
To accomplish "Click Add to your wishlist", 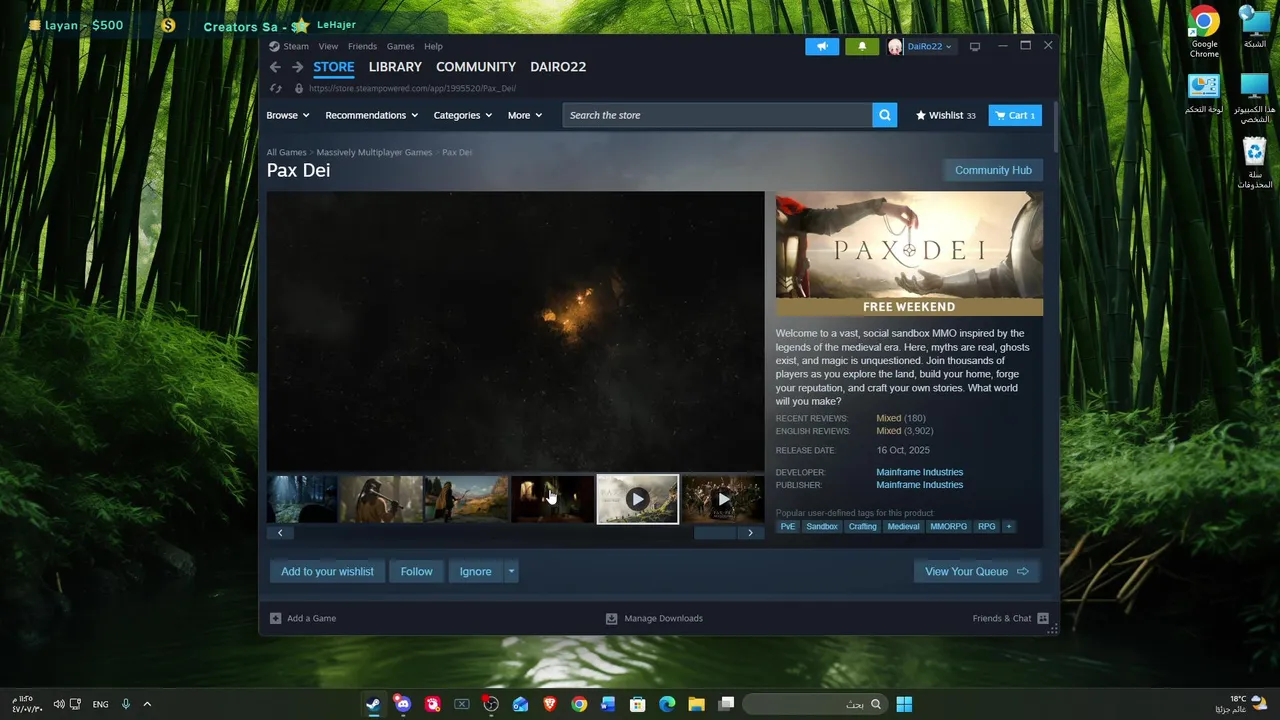I will [x=327, y=571].
